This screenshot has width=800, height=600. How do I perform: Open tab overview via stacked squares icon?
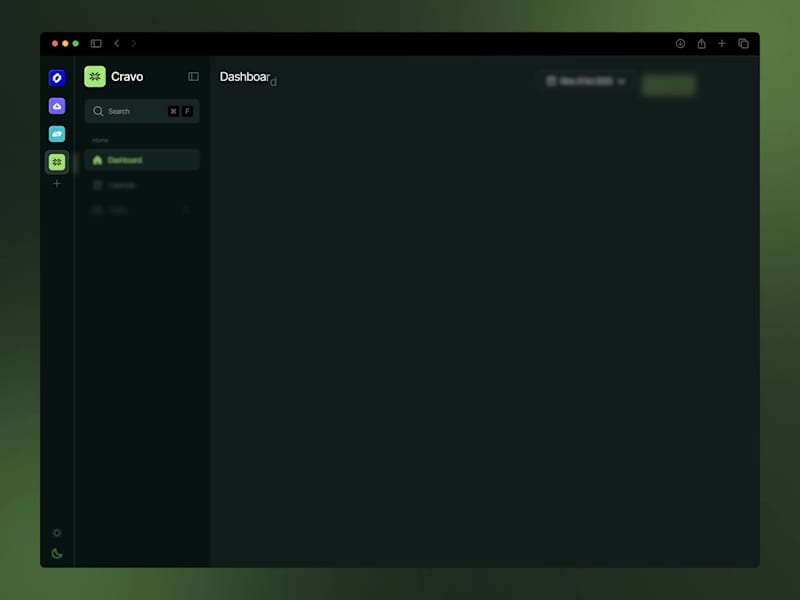click(x=744, y=44)
